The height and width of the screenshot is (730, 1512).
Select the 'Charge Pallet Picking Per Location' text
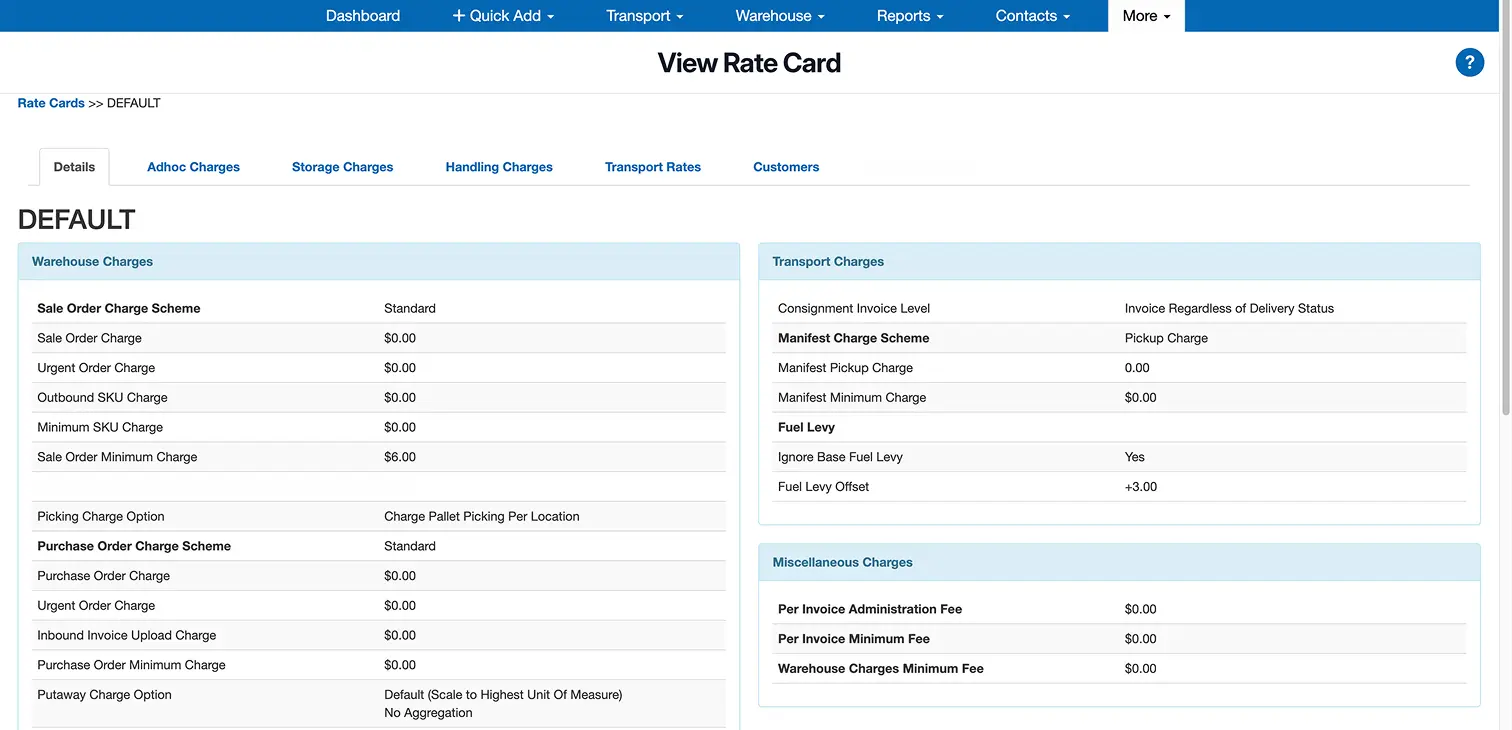(x=482, y=517)
